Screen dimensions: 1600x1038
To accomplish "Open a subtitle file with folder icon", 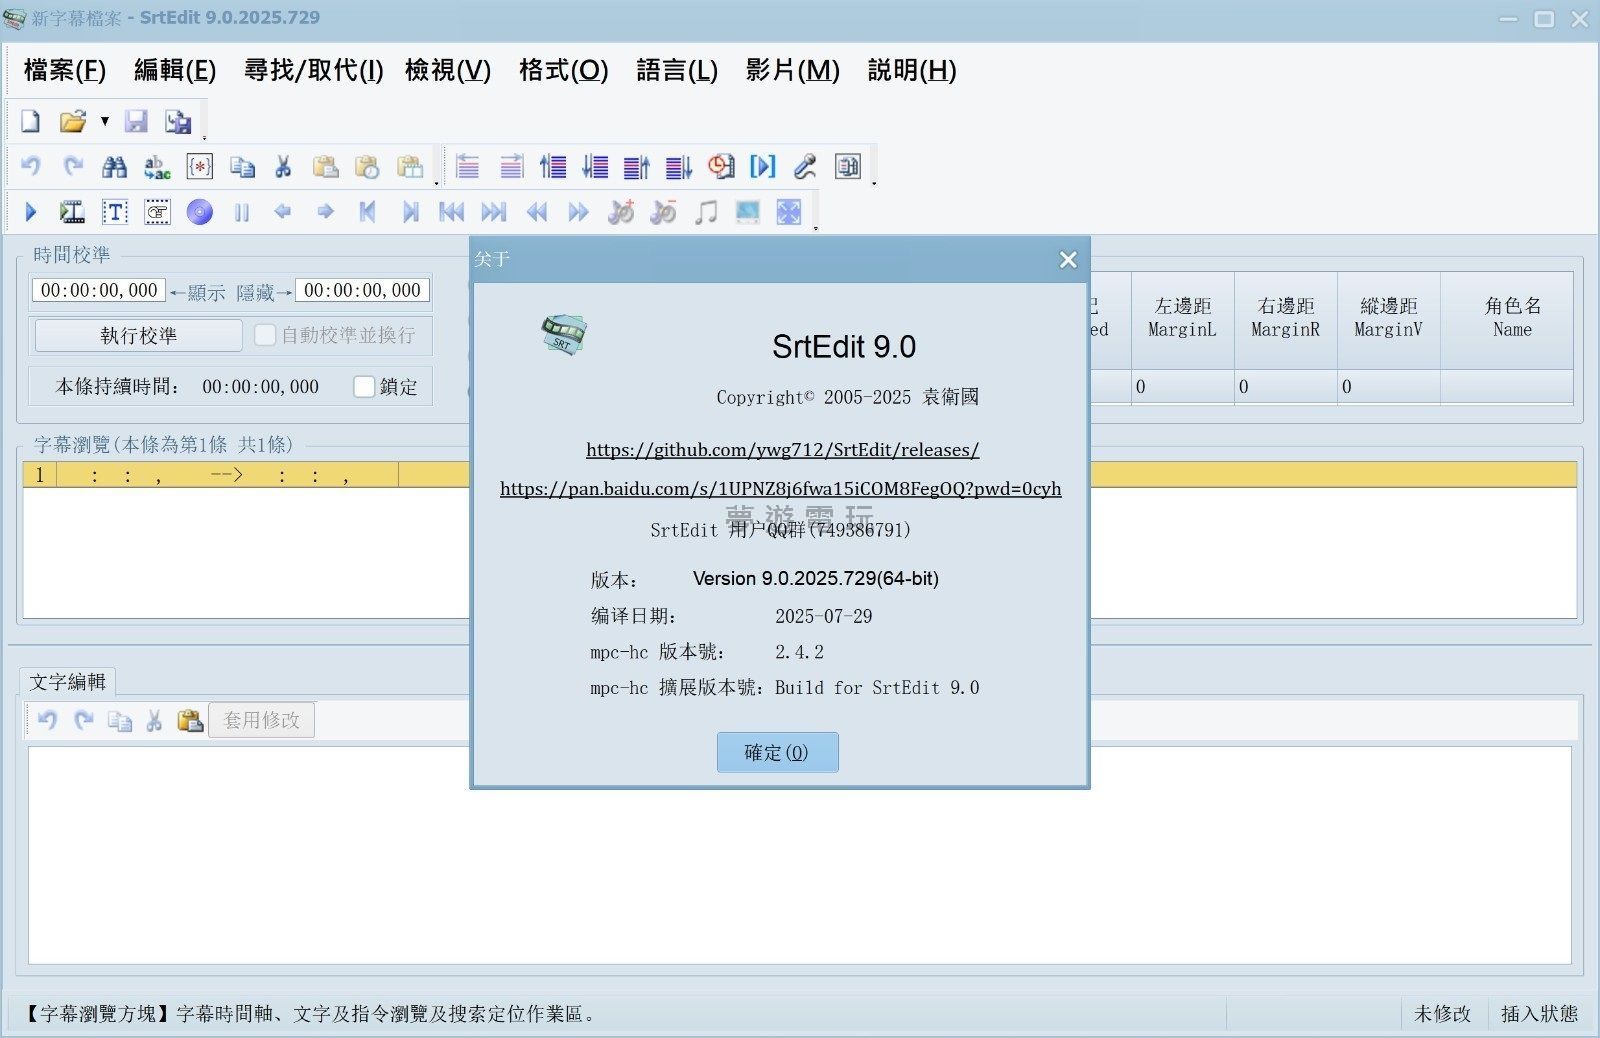I will coord(72,122).
